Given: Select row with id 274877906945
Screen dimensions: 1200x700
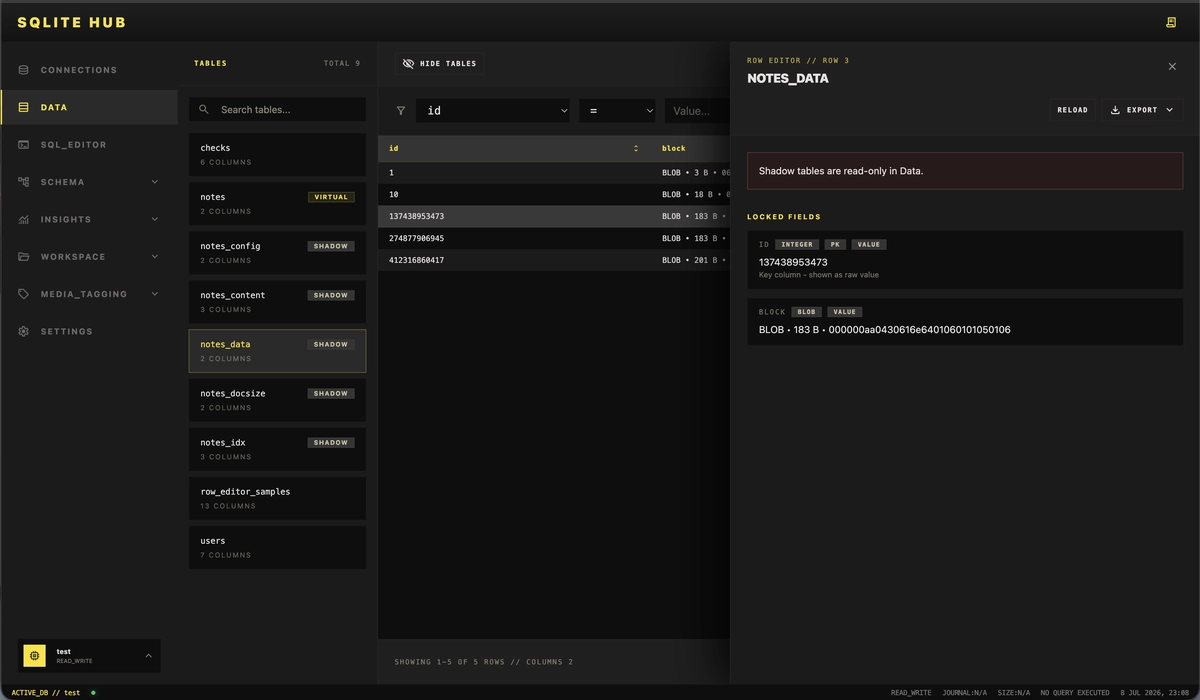Looking at the screenshot, I should pyautogui.click(x=554, y=238).
